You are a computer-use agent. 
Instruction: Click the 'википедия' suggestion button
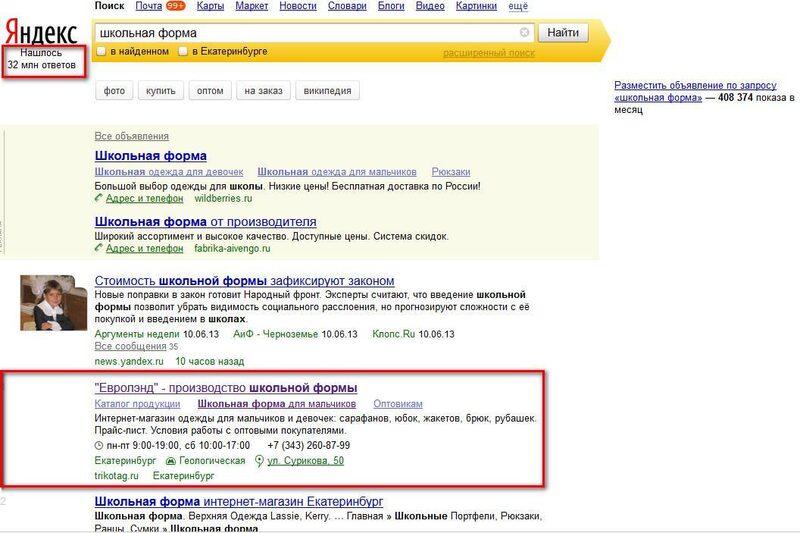(327, 90)
